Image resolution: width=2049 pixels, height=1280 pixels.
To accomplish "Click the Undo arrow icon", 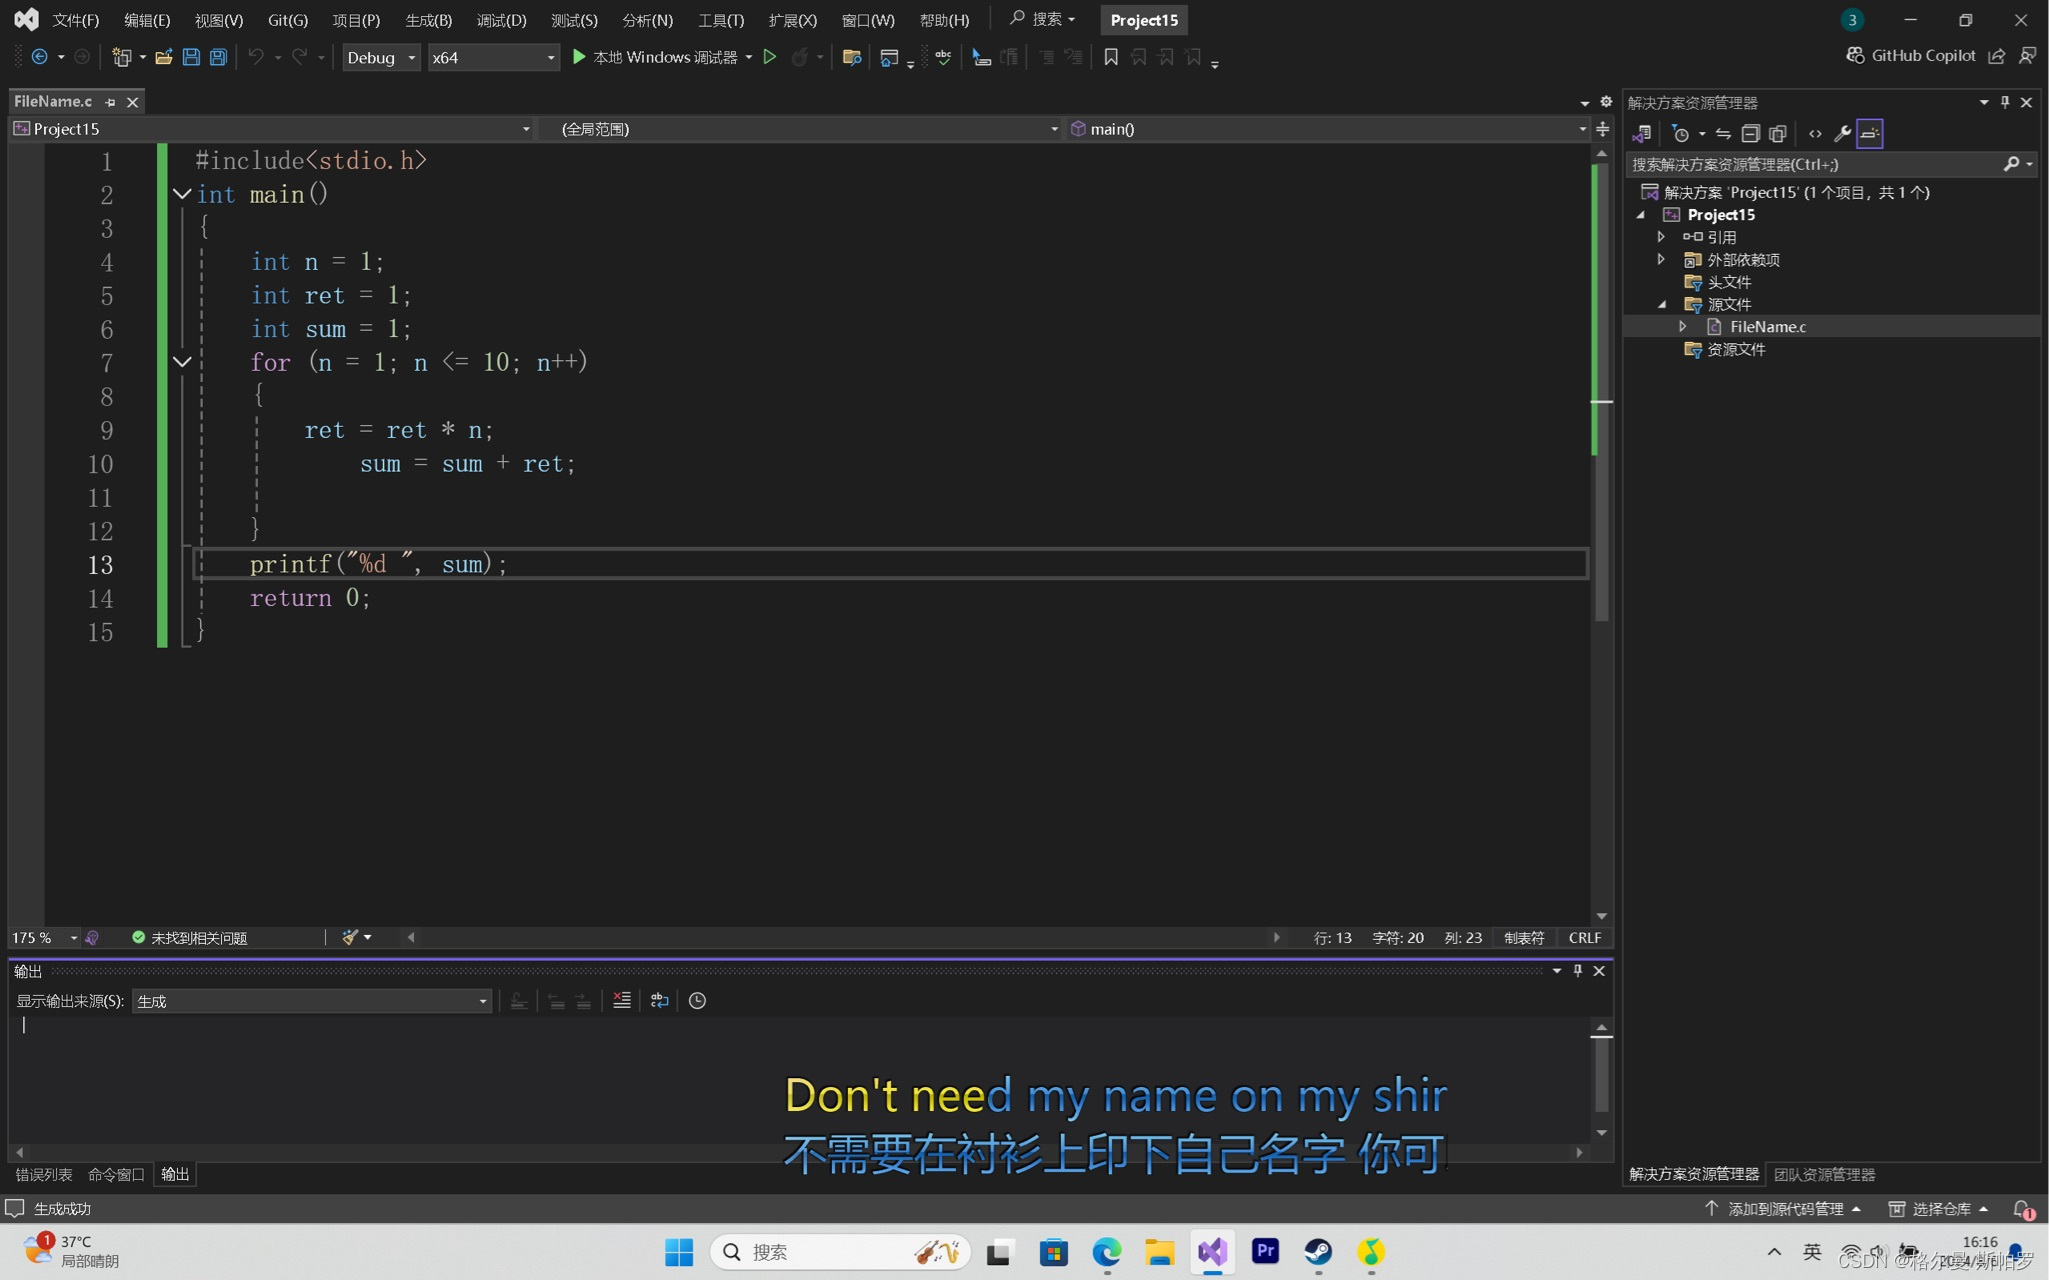I will pos(256,57).
